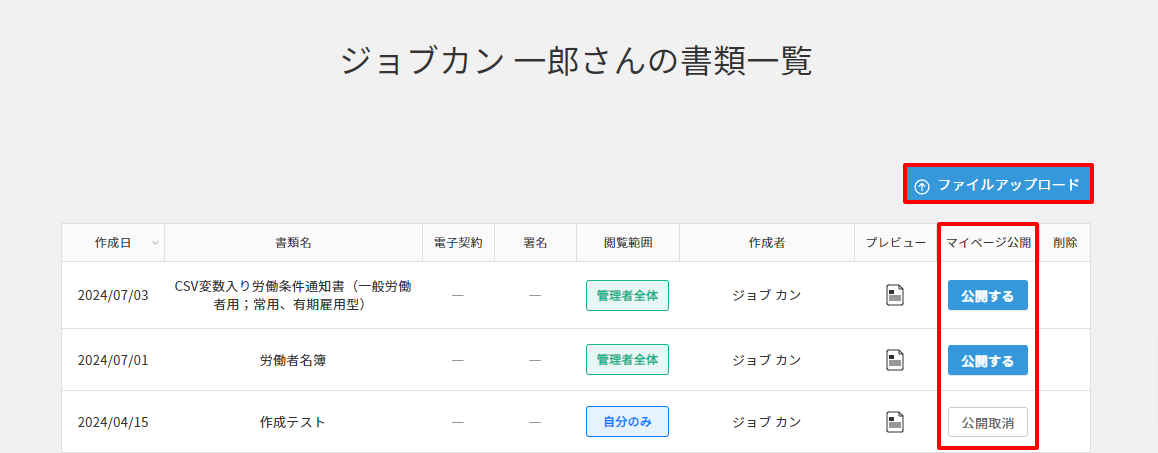
Task: Select the 自分のみ badge
Action: 627,422
